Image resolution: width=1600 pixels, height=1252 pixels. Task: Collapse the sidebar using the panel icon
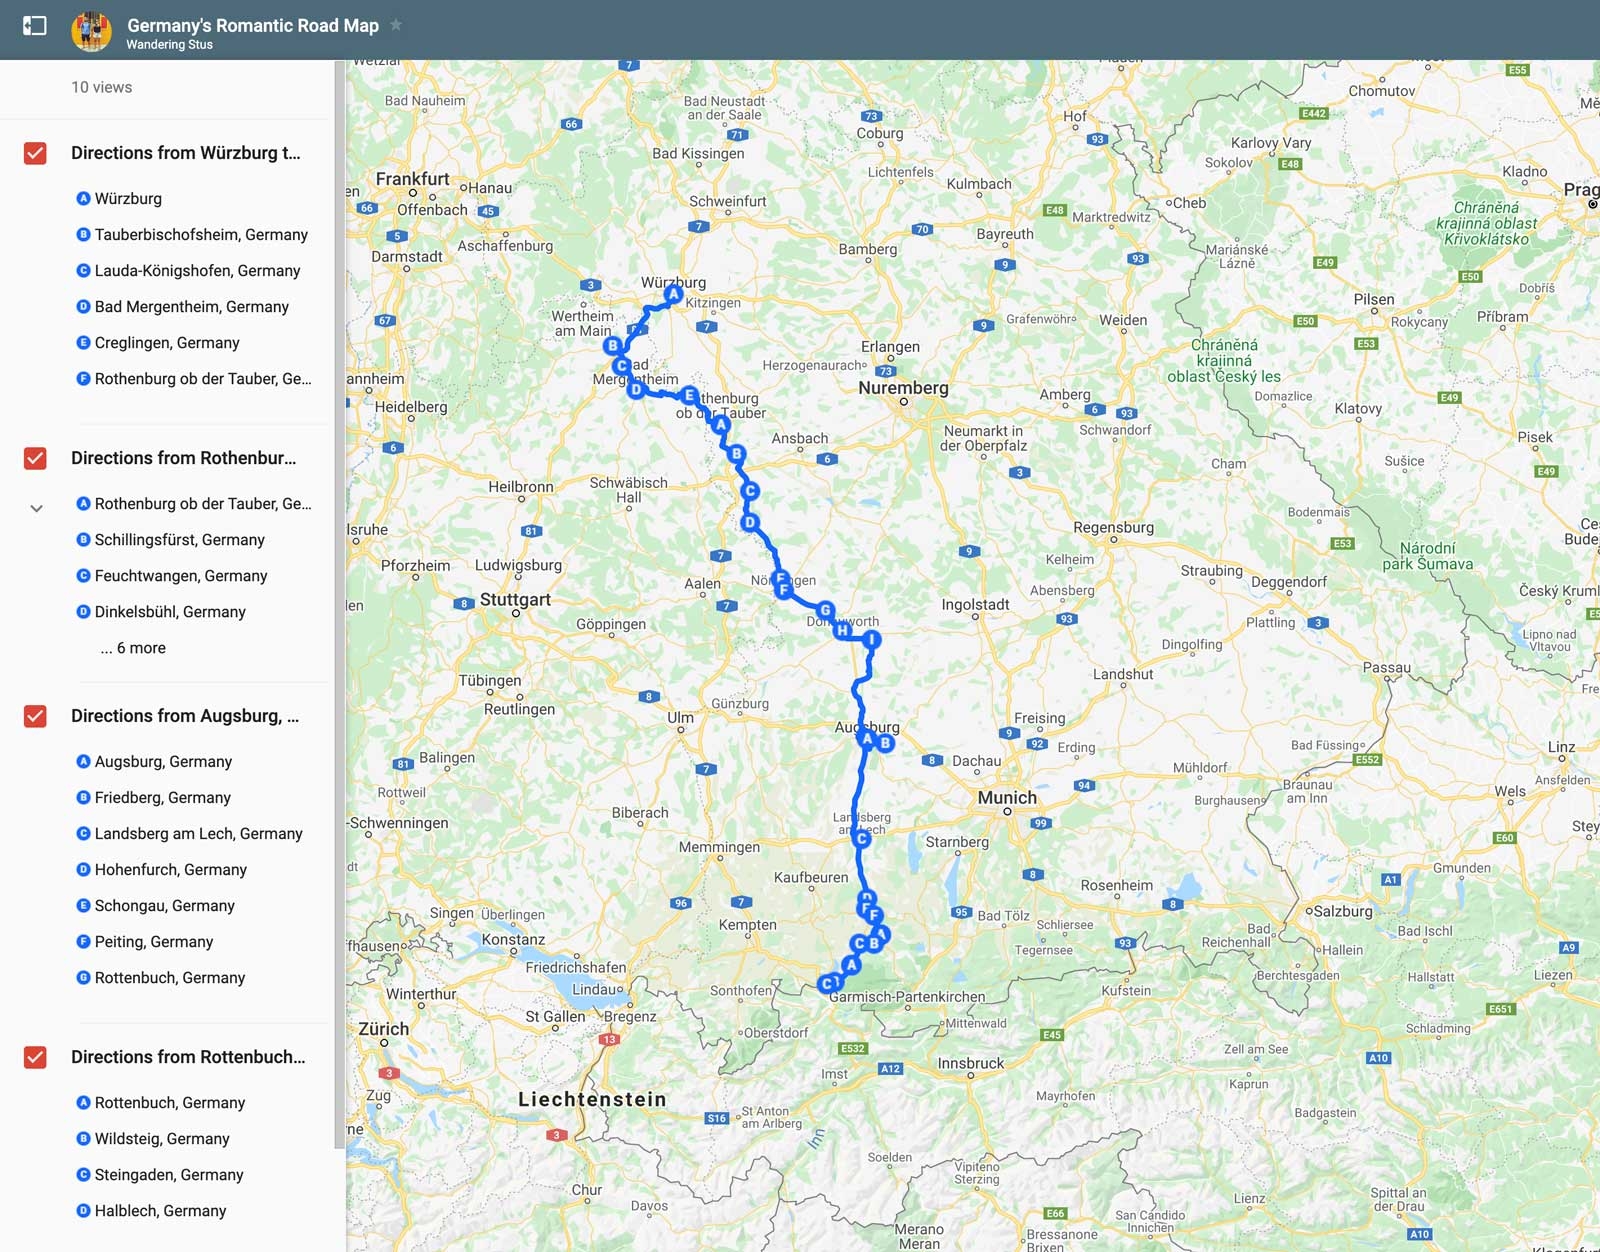pos(37,27)
